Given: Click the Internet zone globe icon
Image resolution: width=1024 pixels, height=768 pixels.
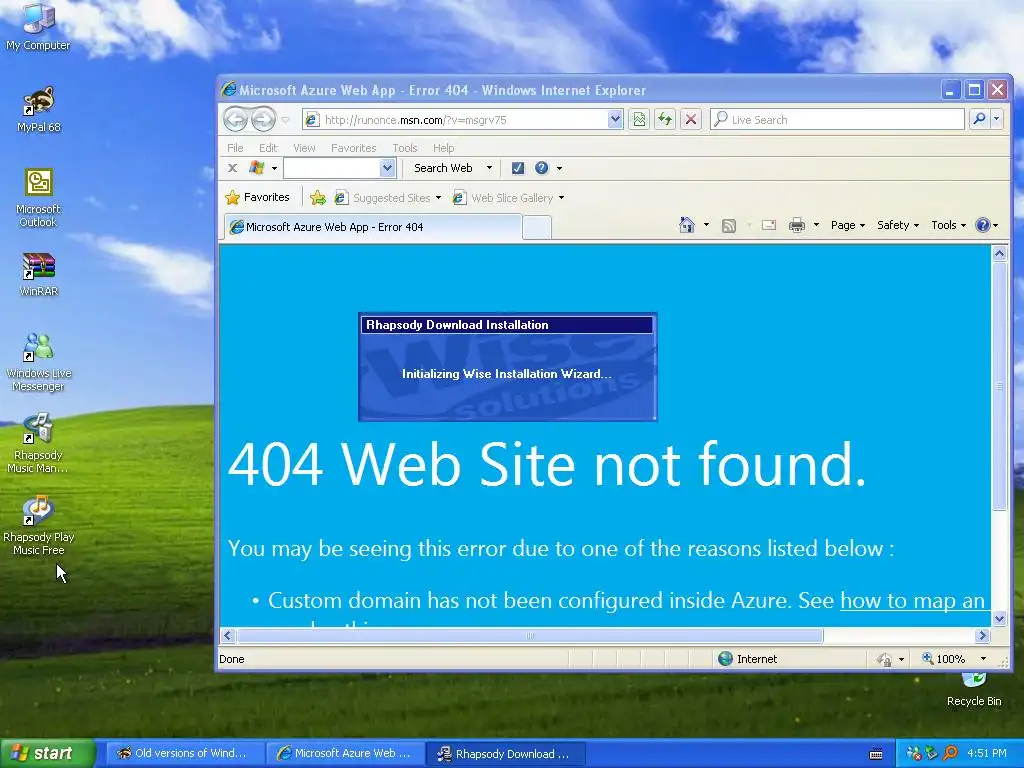Looking at the screenshot, I should click(x=725, y=658).
